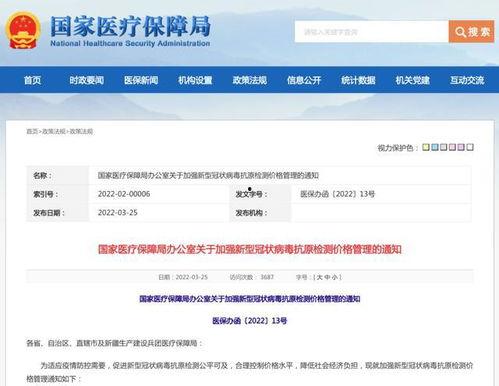This screenshot has height=386, width=499.
Task: Select the pink eye-protection color swatch
Action: (452, 147)
